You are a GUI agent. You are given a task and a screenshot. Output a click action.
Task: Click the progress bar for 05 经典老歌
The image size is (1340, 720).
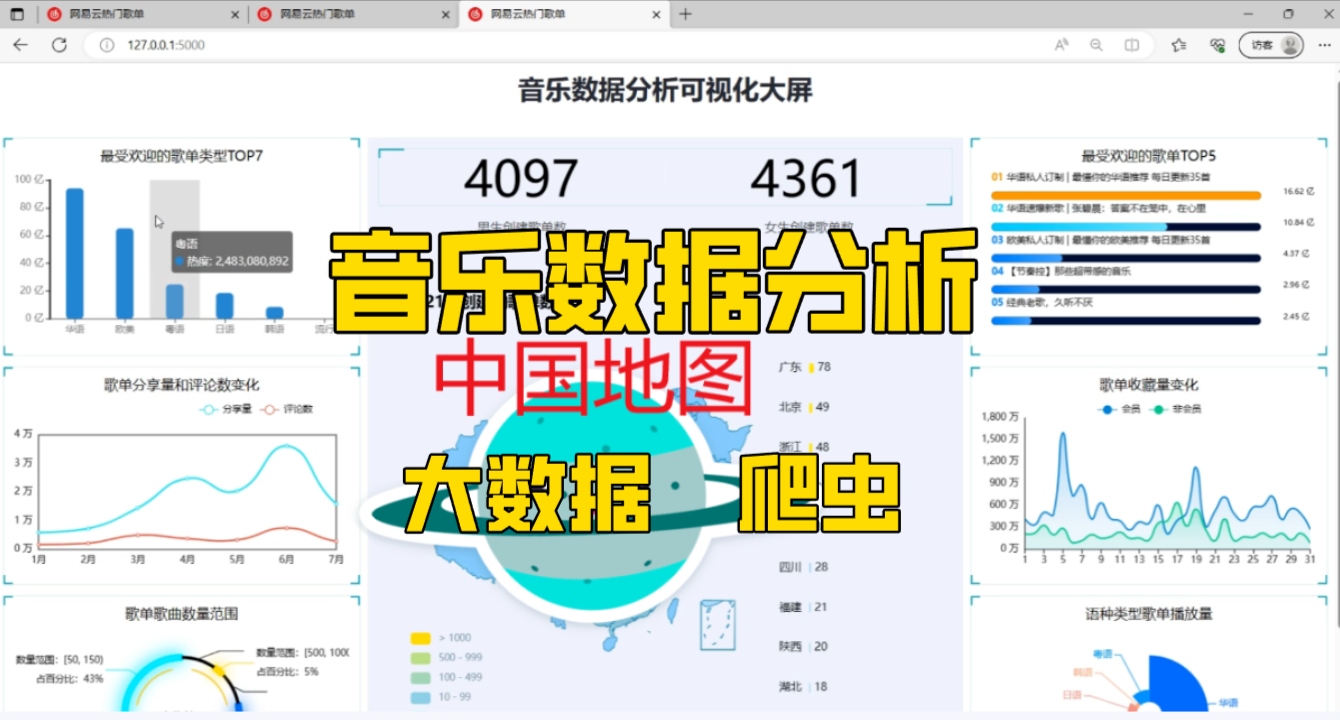click(x=1126, y=320)
